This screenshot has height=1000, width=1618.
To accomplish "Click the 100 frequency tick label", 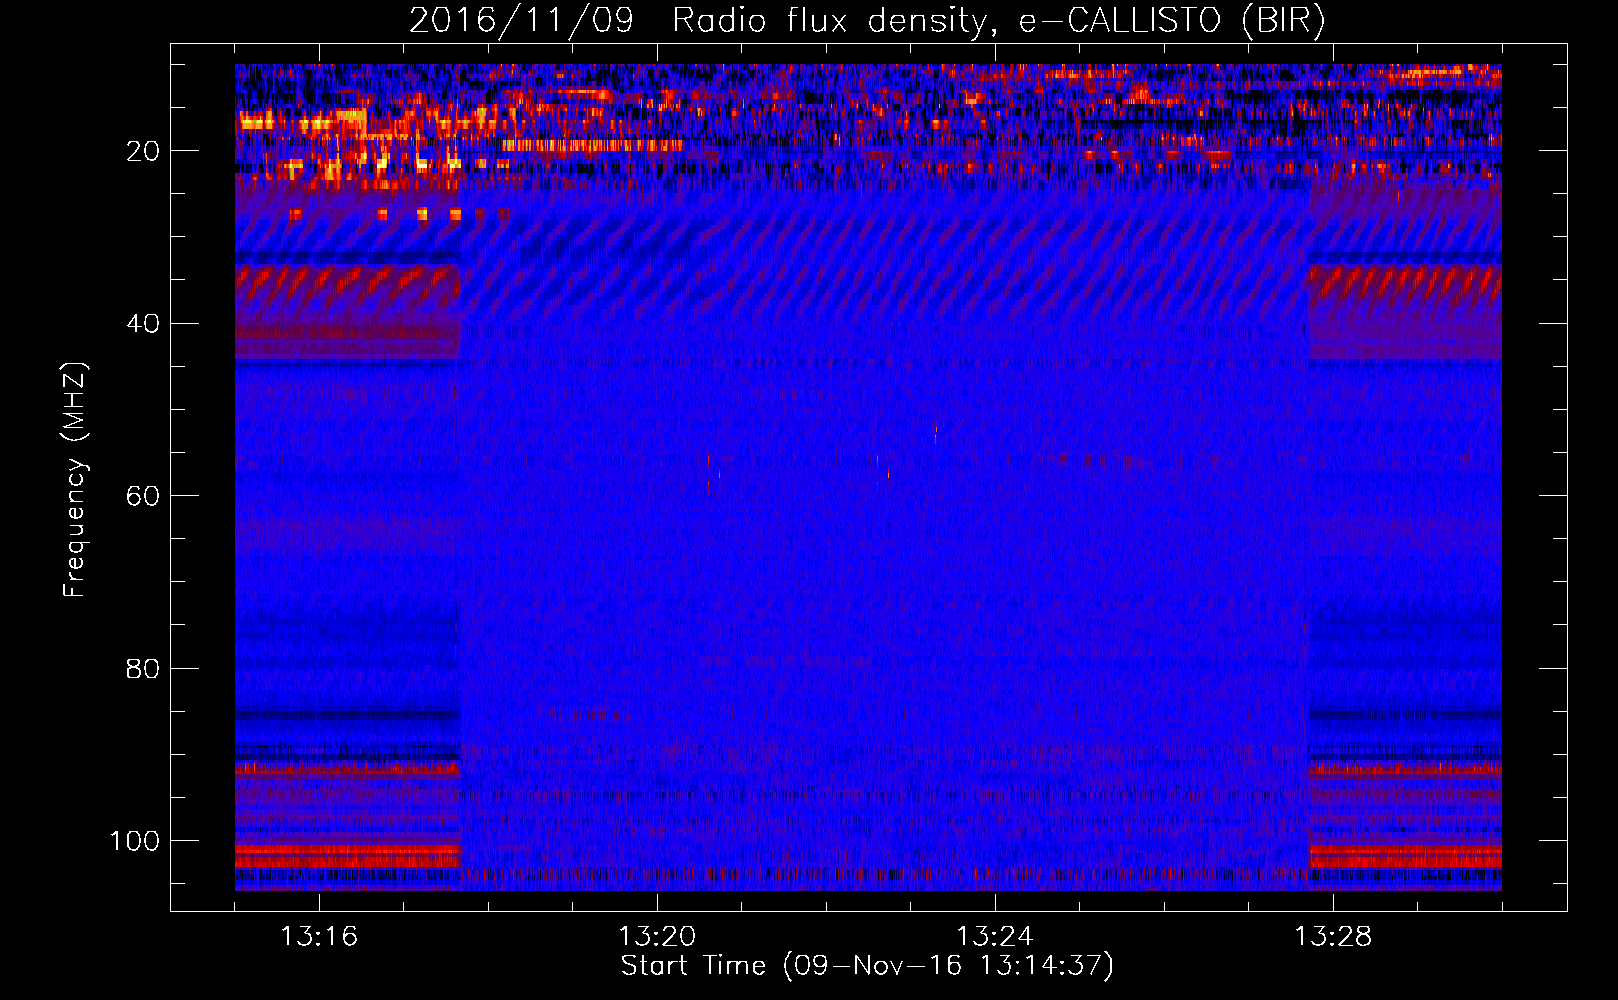I will [135, 841].
